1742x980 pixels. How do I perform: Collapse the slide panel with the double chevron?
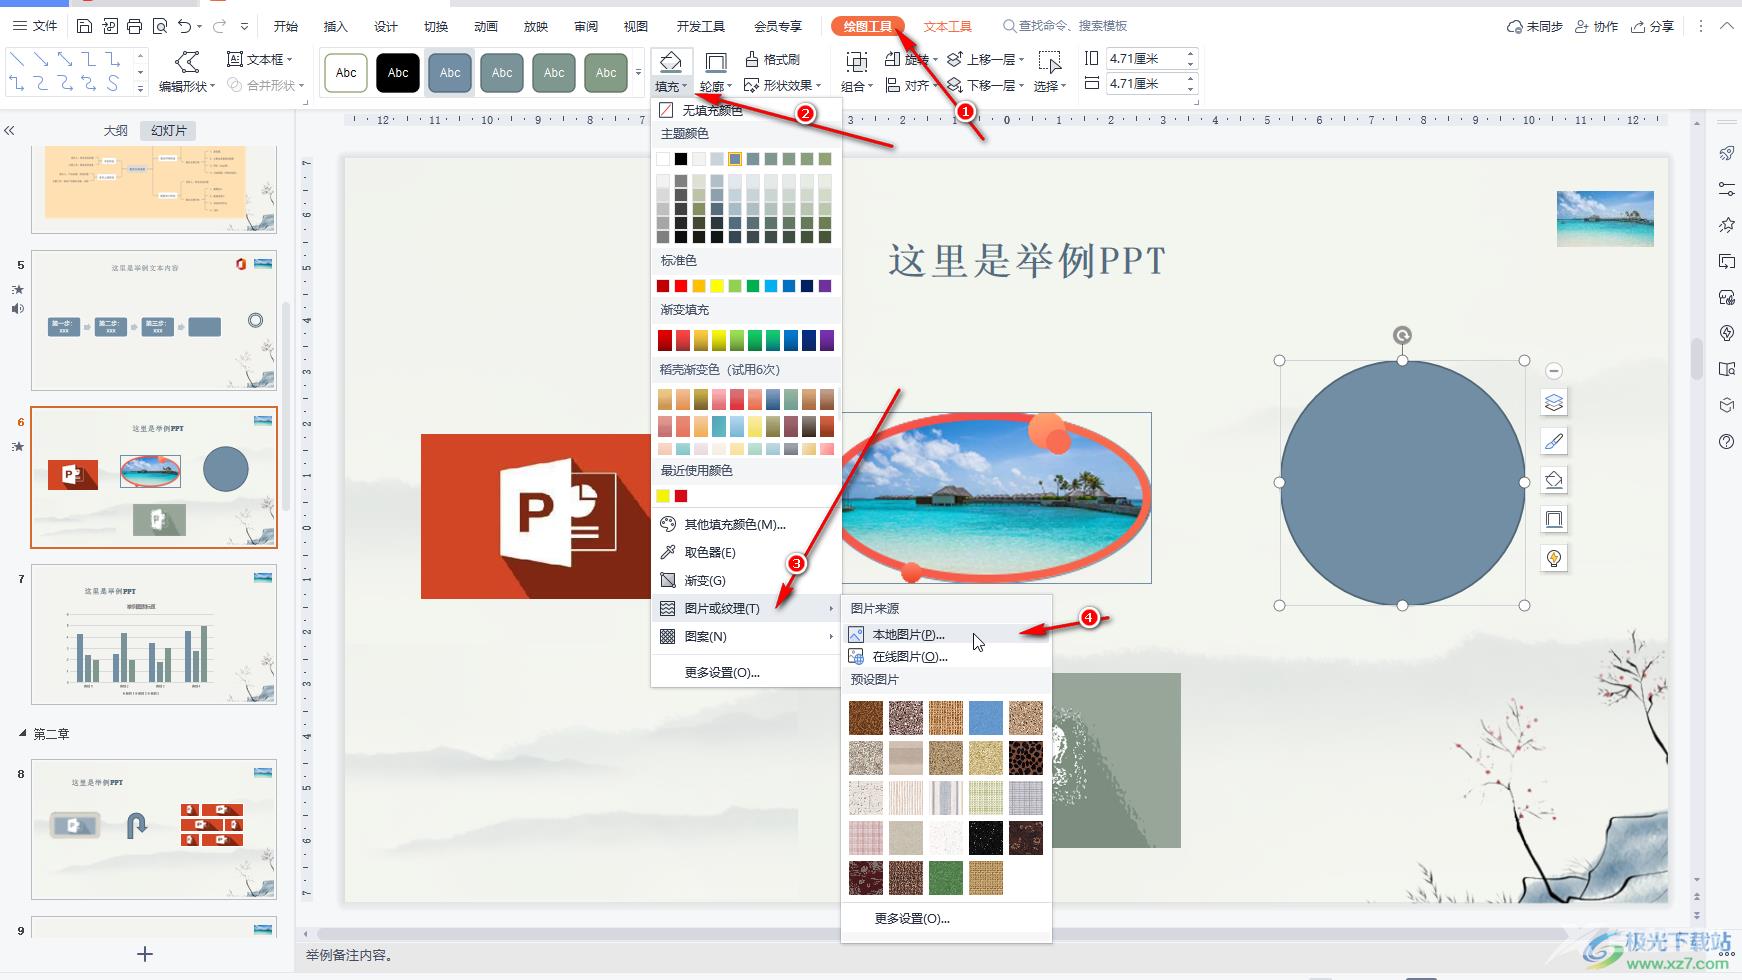point(10,131)
